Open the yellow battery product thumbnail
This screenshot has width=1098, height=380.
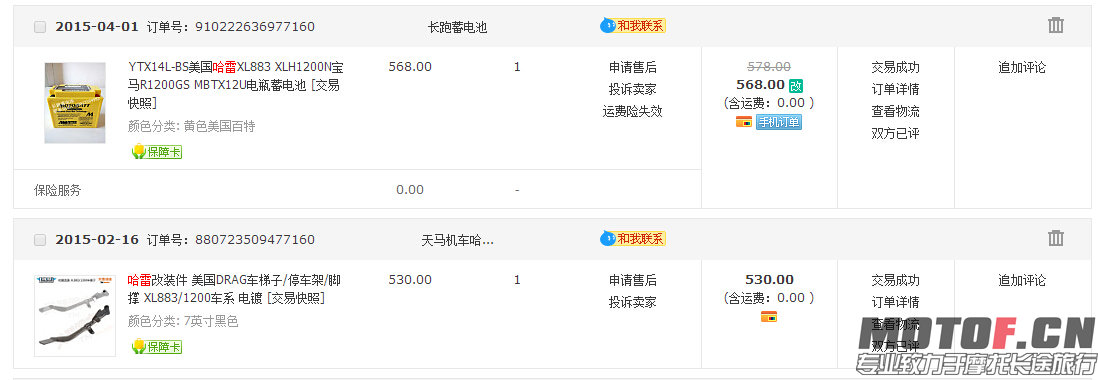pos(75,103)
